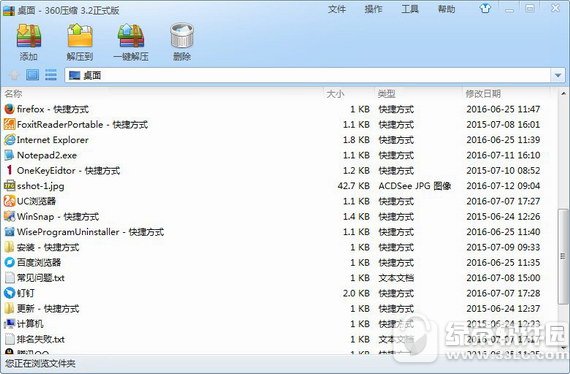Open the 帮助 menu
Image resolution: width=570 pixels, height=374 pixels.
446,9
